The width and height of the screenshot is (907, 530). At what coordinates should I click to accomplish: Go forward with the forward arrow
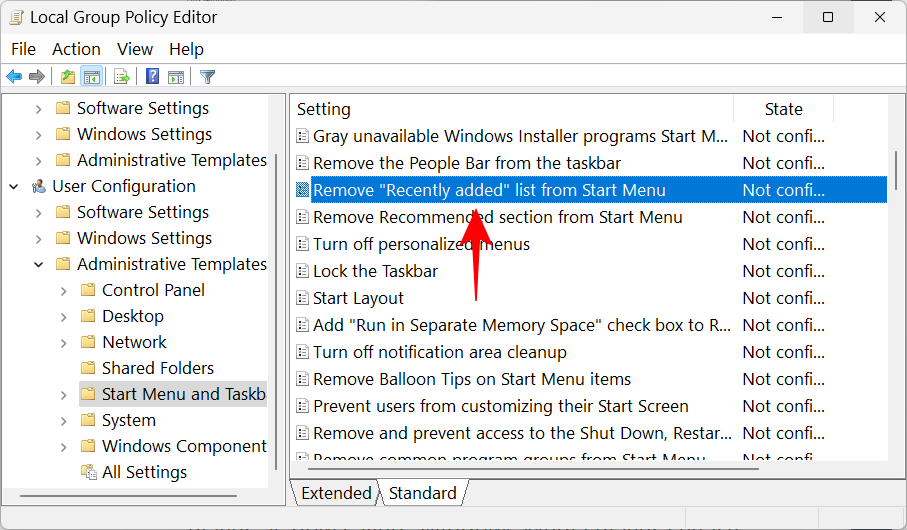point(37,76)
